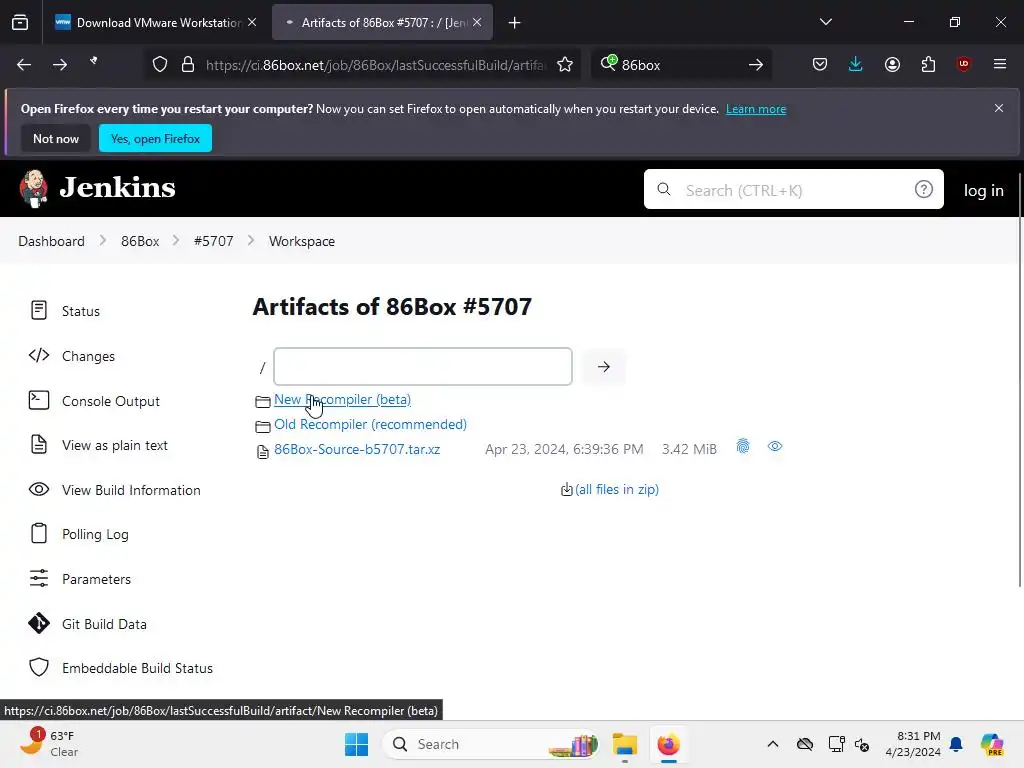Click download icon beside all files in zip
Screen dimensions: 1024x768
(x=567, y=489)
